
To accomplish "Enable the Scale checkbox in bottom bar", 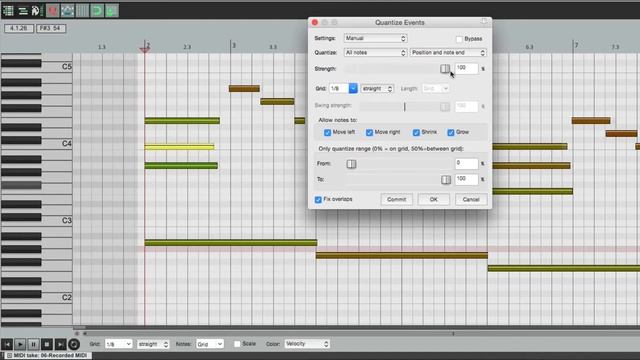I will tap(237, 344).
